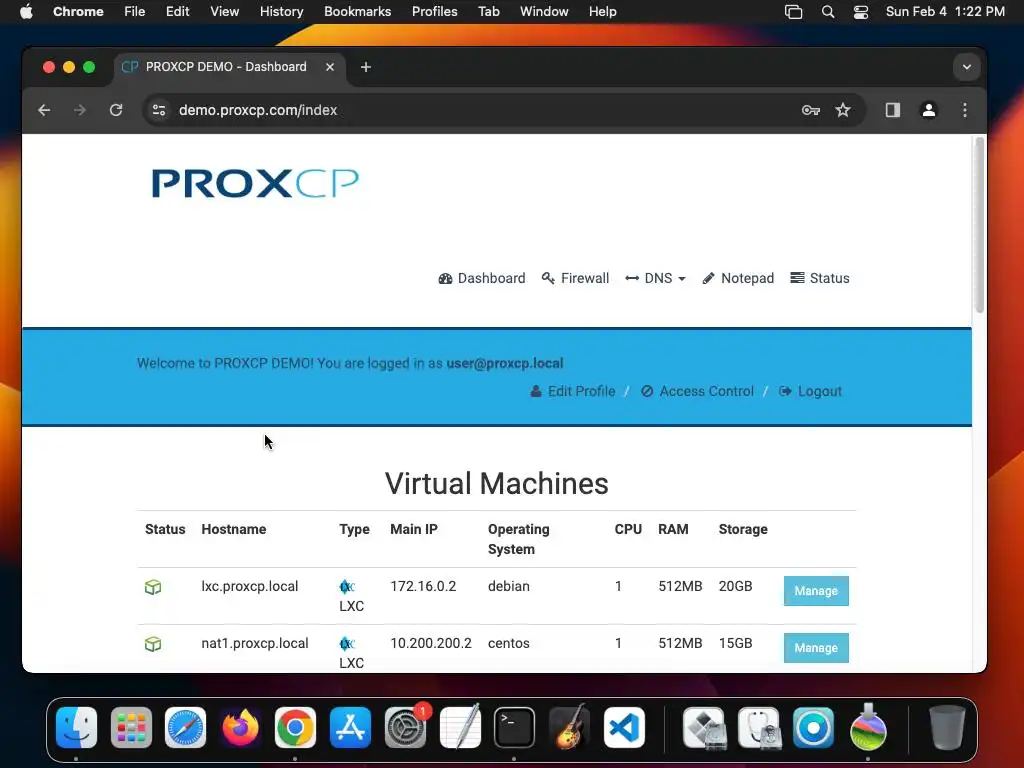Close the PROXCP DEMO - Dashboard tab

330,67
